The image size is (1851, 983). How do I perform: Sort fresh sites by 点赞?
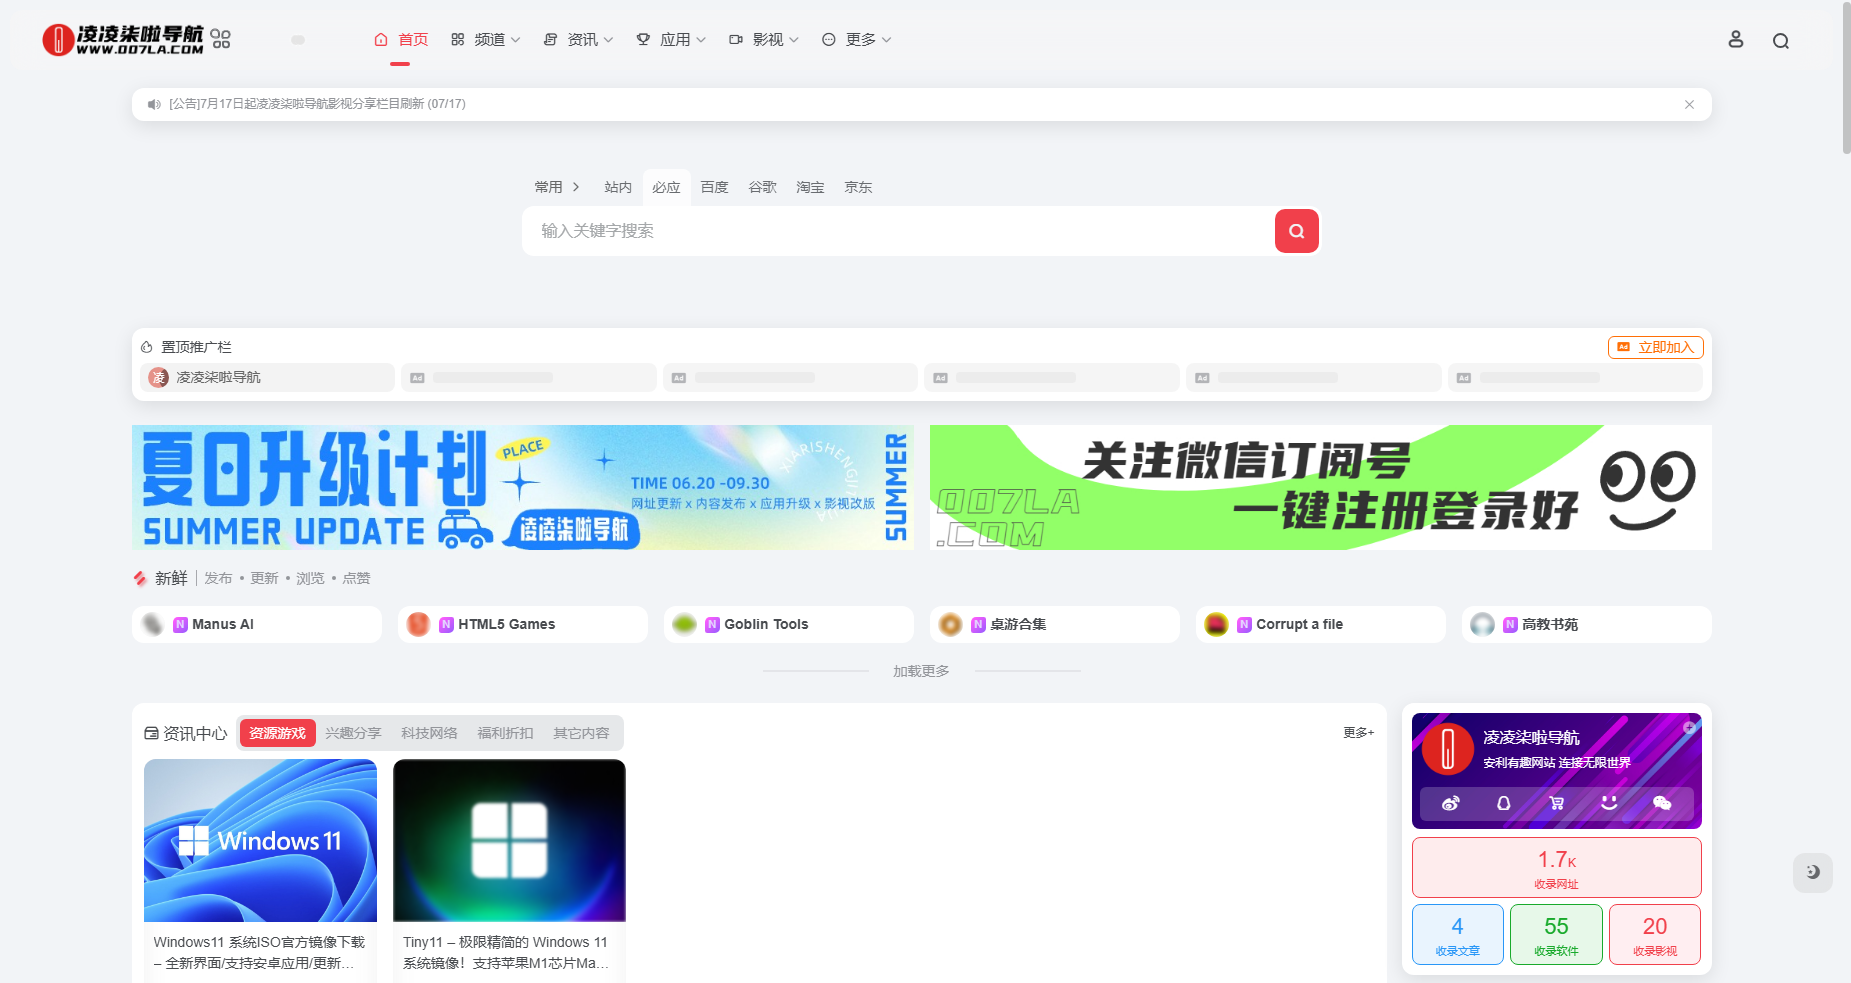tap(356, 578)
